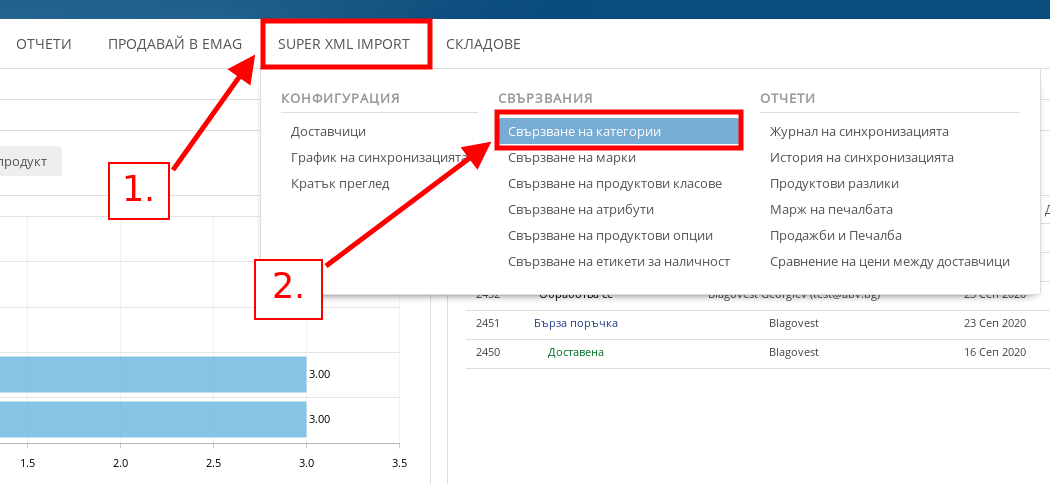Viewport: 1050px width, 484px height.
Task: Open the СКЛАДОВЕ menu
Action: point(483,44)
